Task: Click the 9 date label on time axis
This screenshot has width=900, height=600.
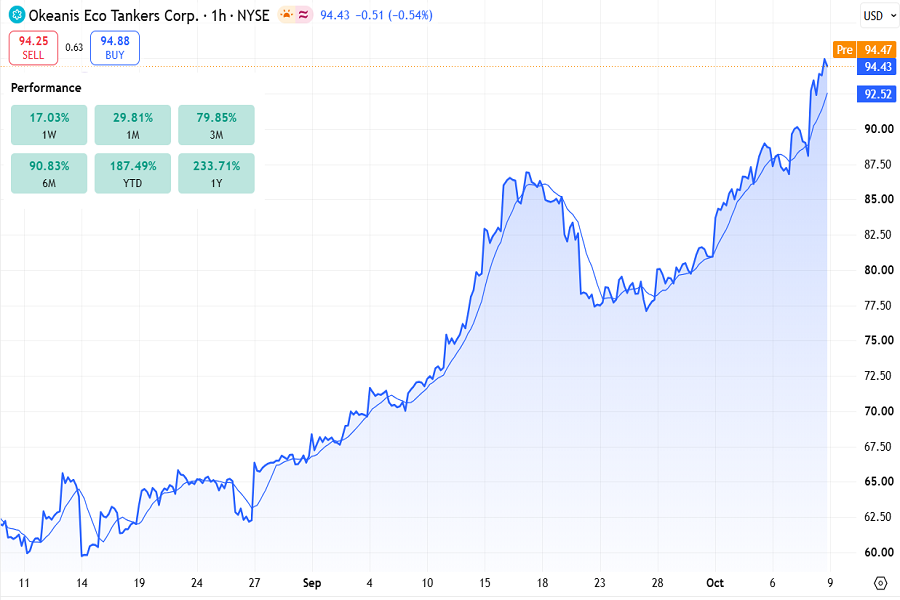Action: point(830,583)
